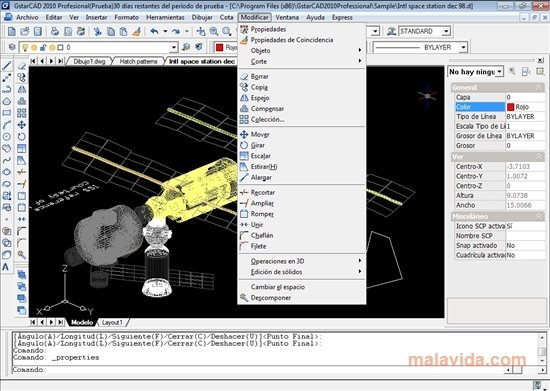Click the Explode tool in the left modify toolbar

pos(22,255)
